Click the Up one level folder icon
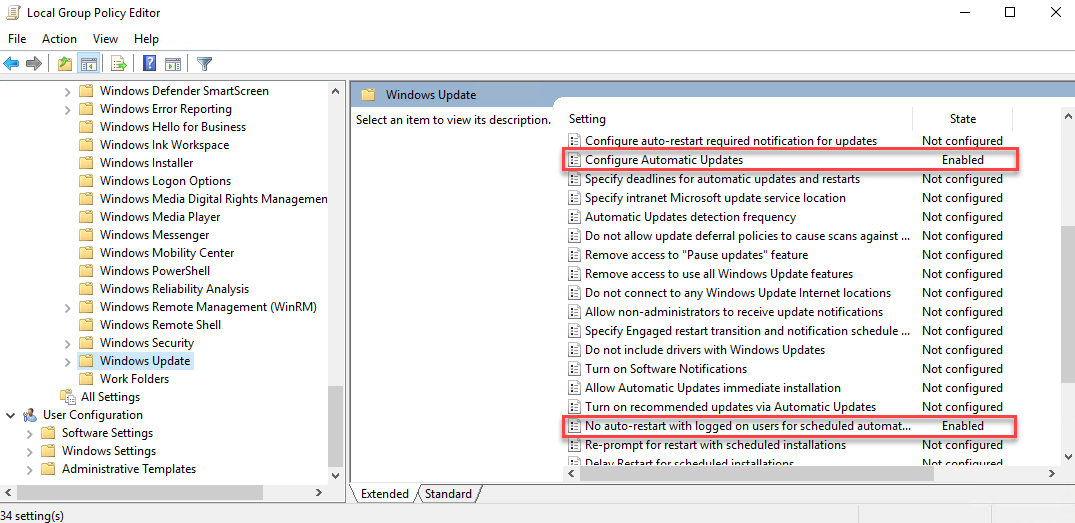Screen dimensions: 1075x523 [x=65, y=64]
